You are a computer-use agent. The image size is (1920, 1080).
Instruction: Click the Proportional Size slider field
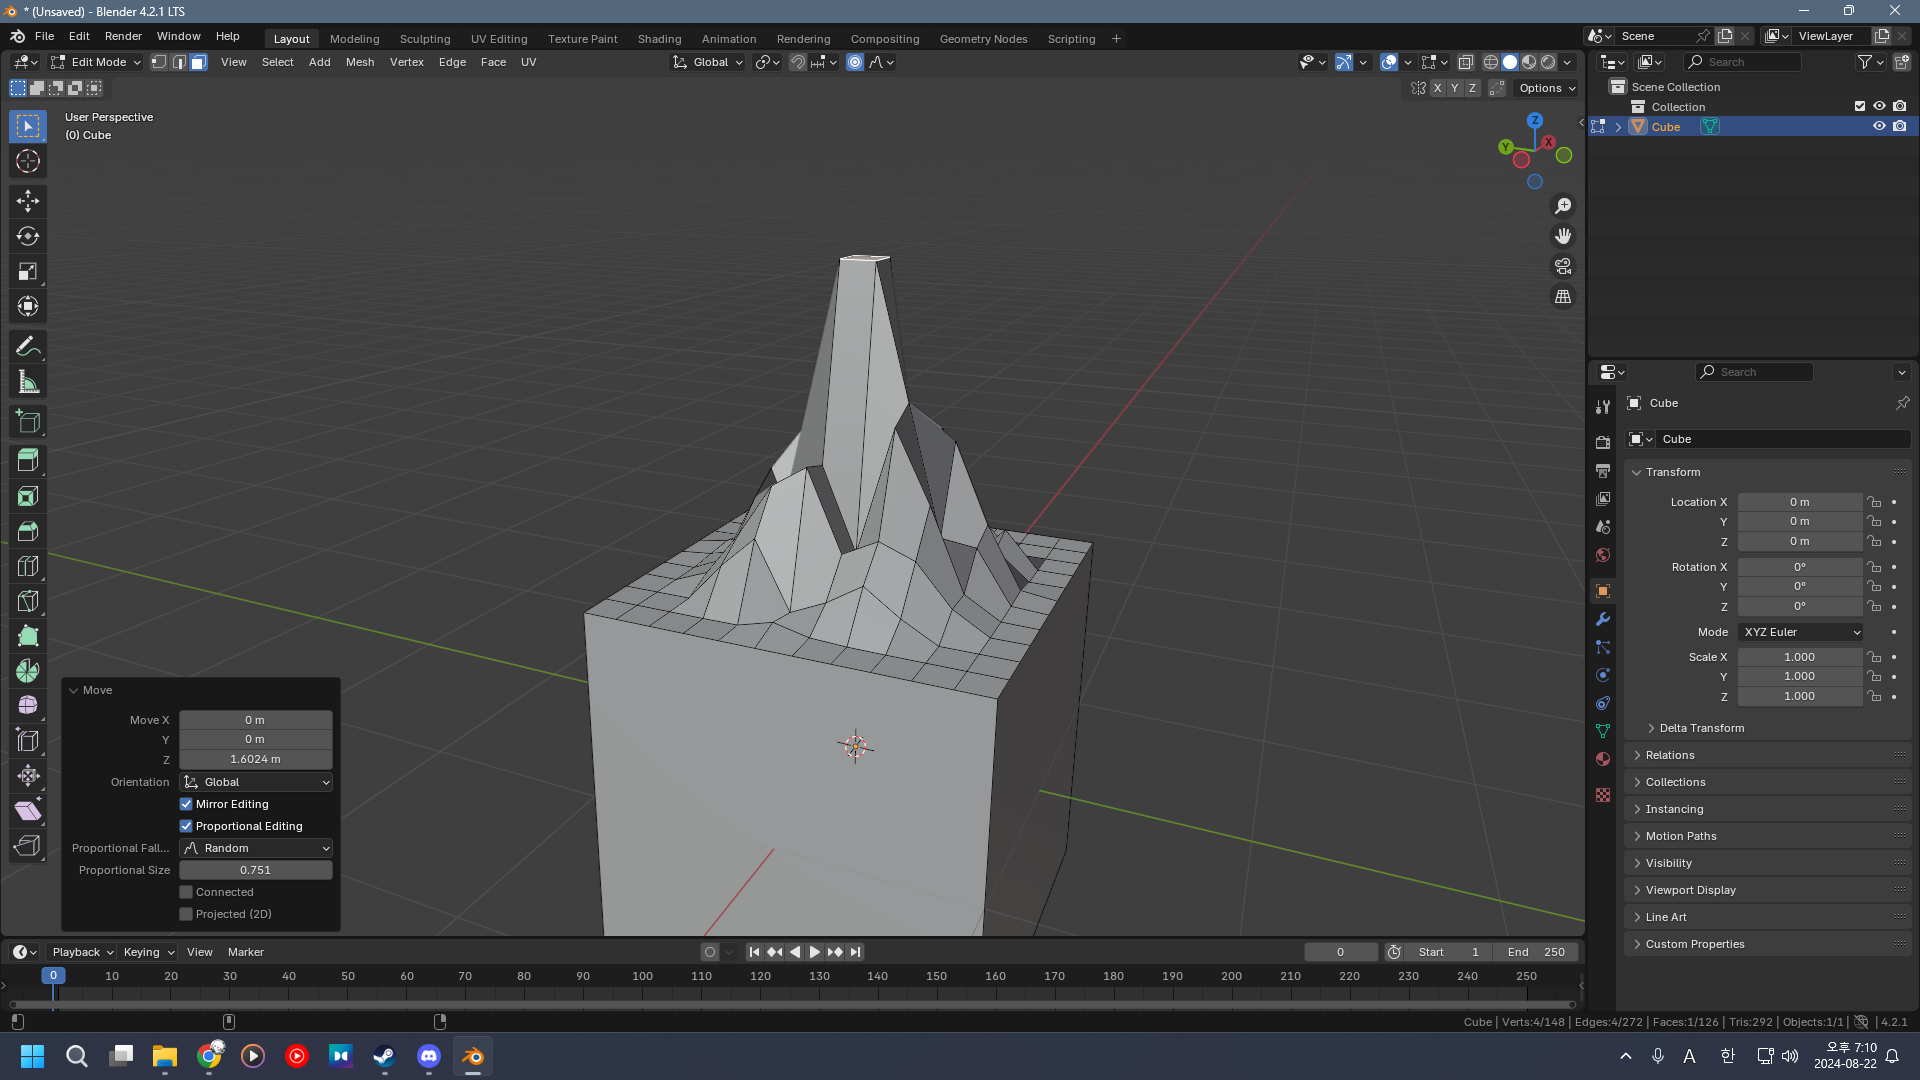pyautogui.click(x=256, y=870)
